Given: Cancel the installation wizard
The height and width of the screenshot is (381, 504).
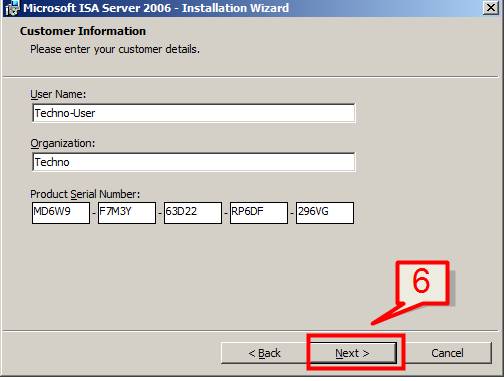Looking at the screenshot, I should tap(447, 353).
